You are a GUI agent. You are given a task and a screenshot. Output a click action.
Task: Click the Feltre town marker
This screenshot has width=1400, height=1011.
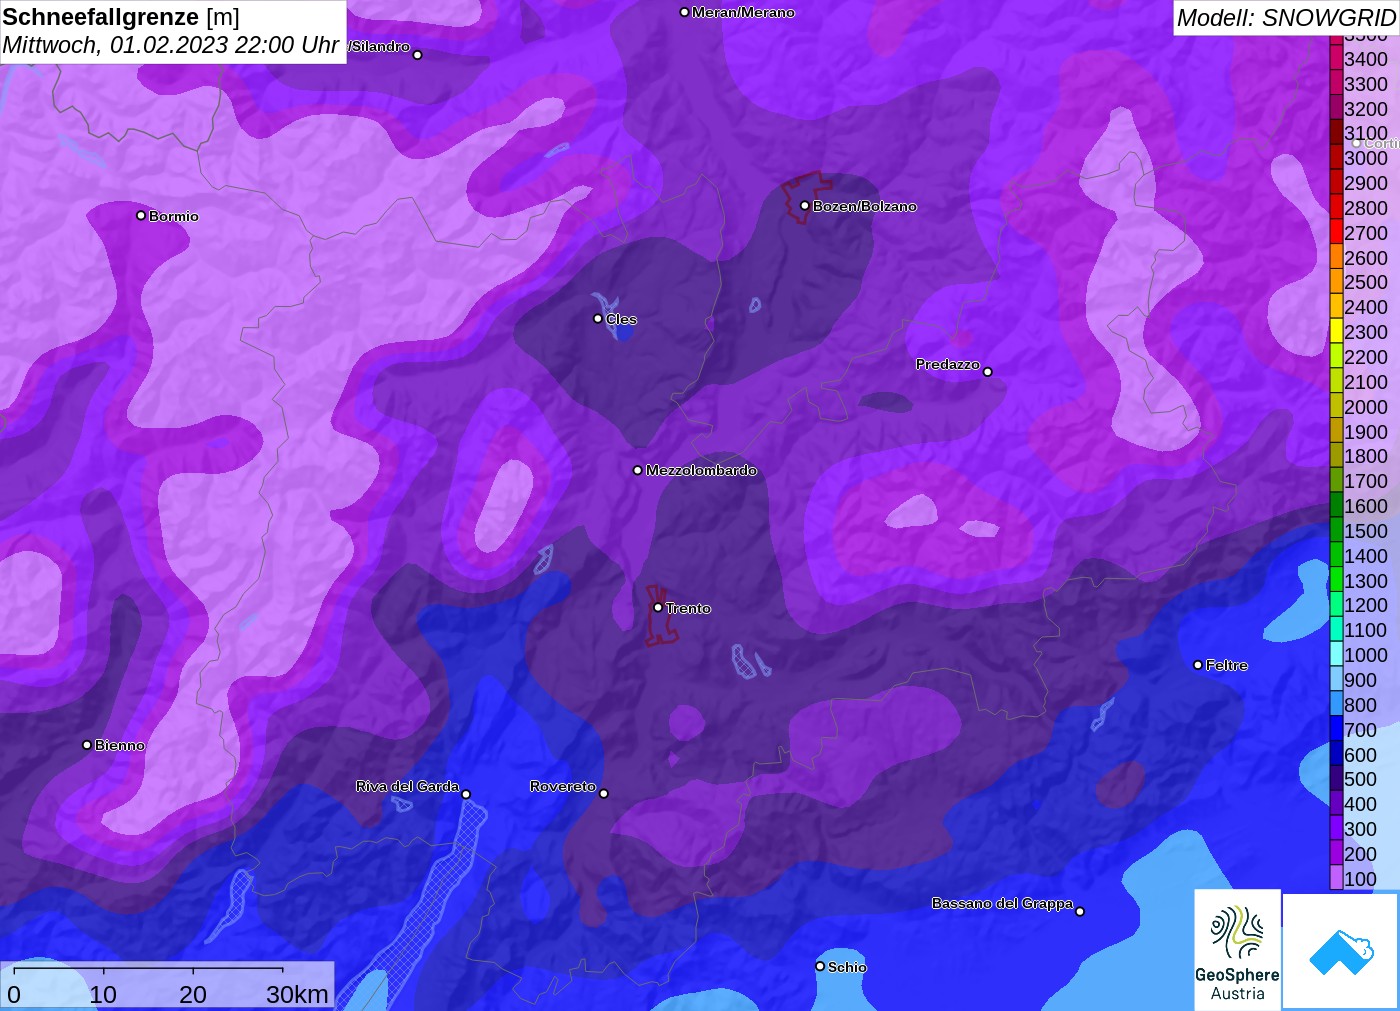(x=1198, y=665)
